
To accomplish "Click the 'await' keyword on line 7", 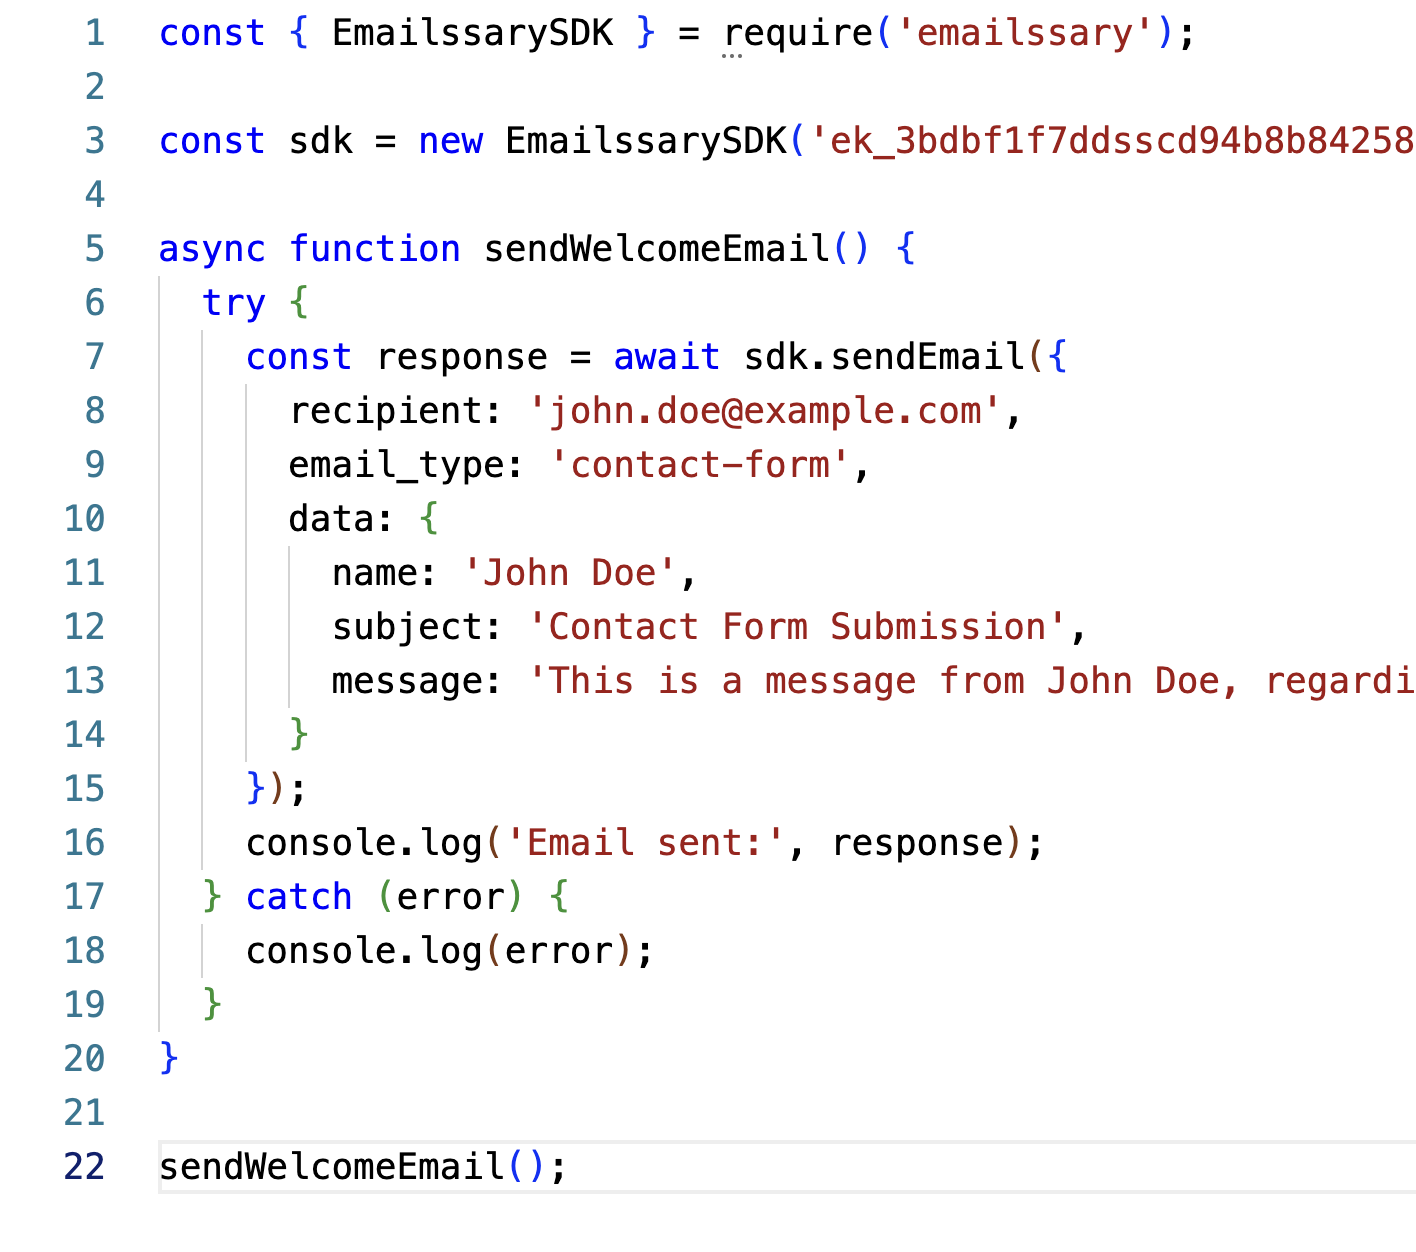I will [x=667, y=357].
